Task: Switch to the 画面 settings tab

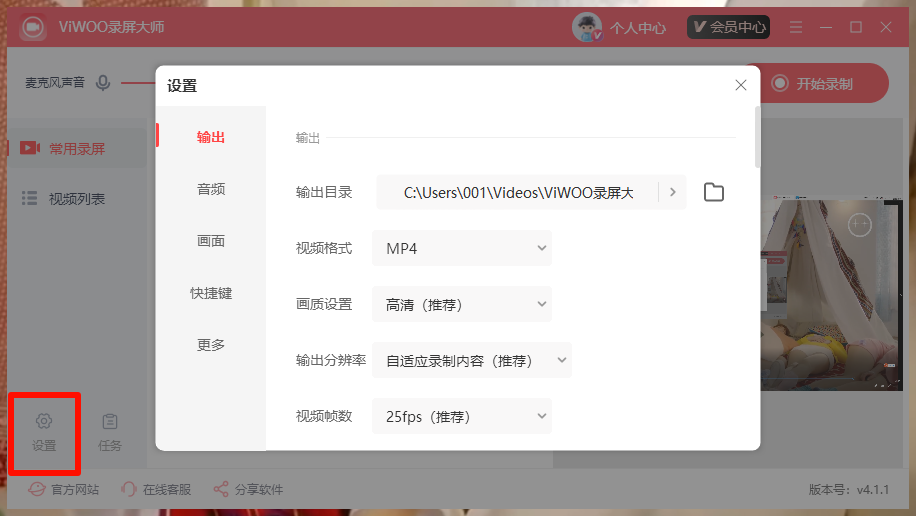Action: (x=211, y=241)
